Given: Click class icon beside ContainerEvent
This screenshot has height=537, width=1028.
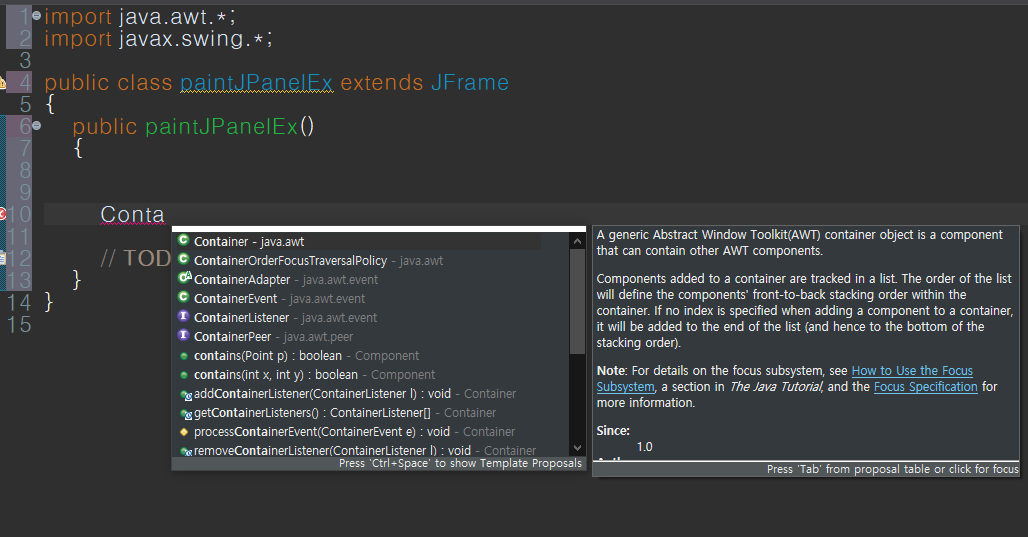Looking at the screenshot, I should [x=184, y=297].
